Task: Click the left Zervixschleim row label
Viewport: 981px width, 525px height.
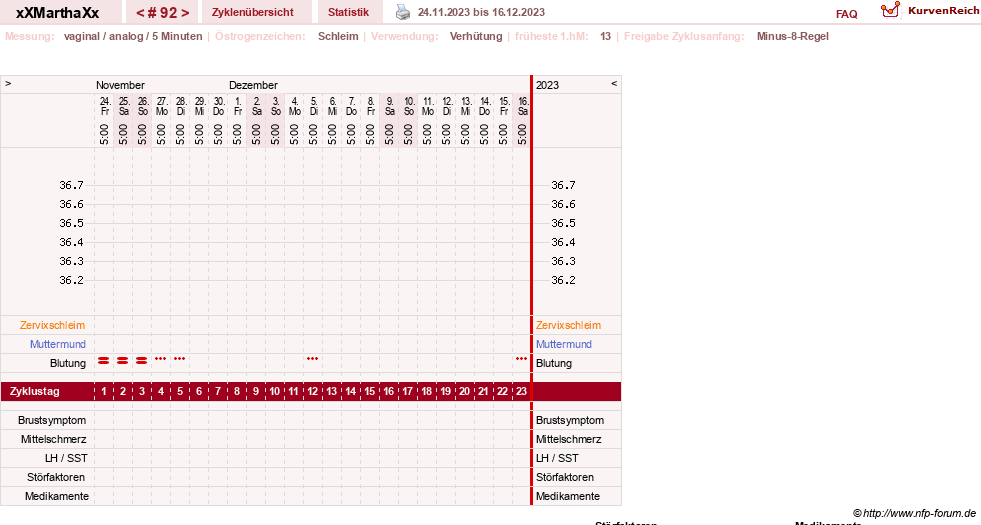Action: [x=53, y=325]
